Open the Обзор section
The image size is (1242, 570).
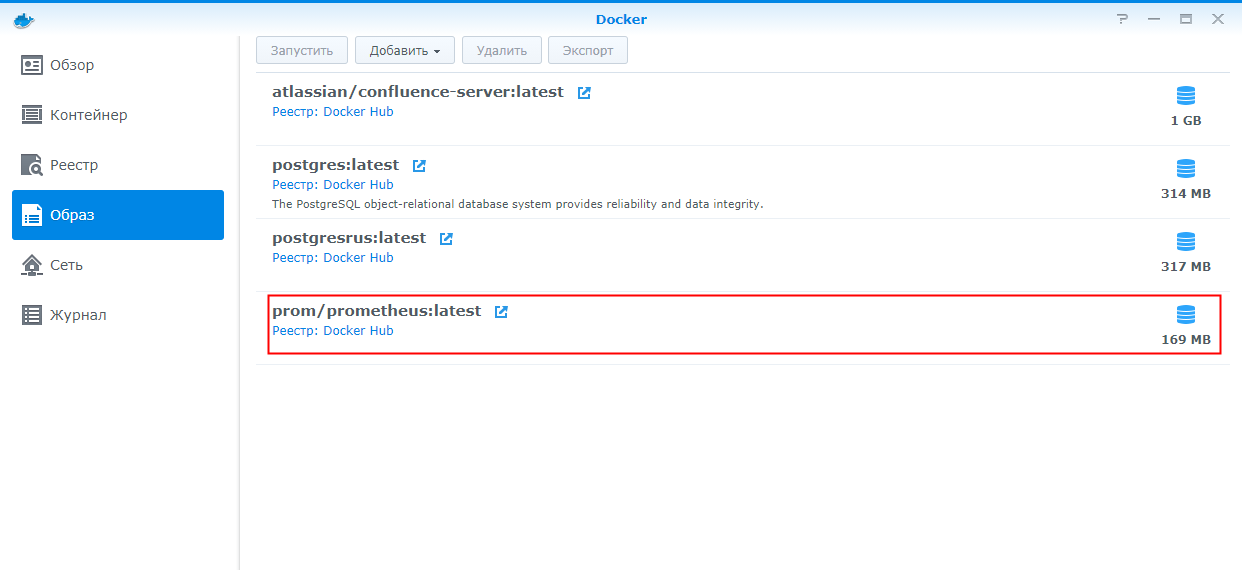tap(72, 65)
